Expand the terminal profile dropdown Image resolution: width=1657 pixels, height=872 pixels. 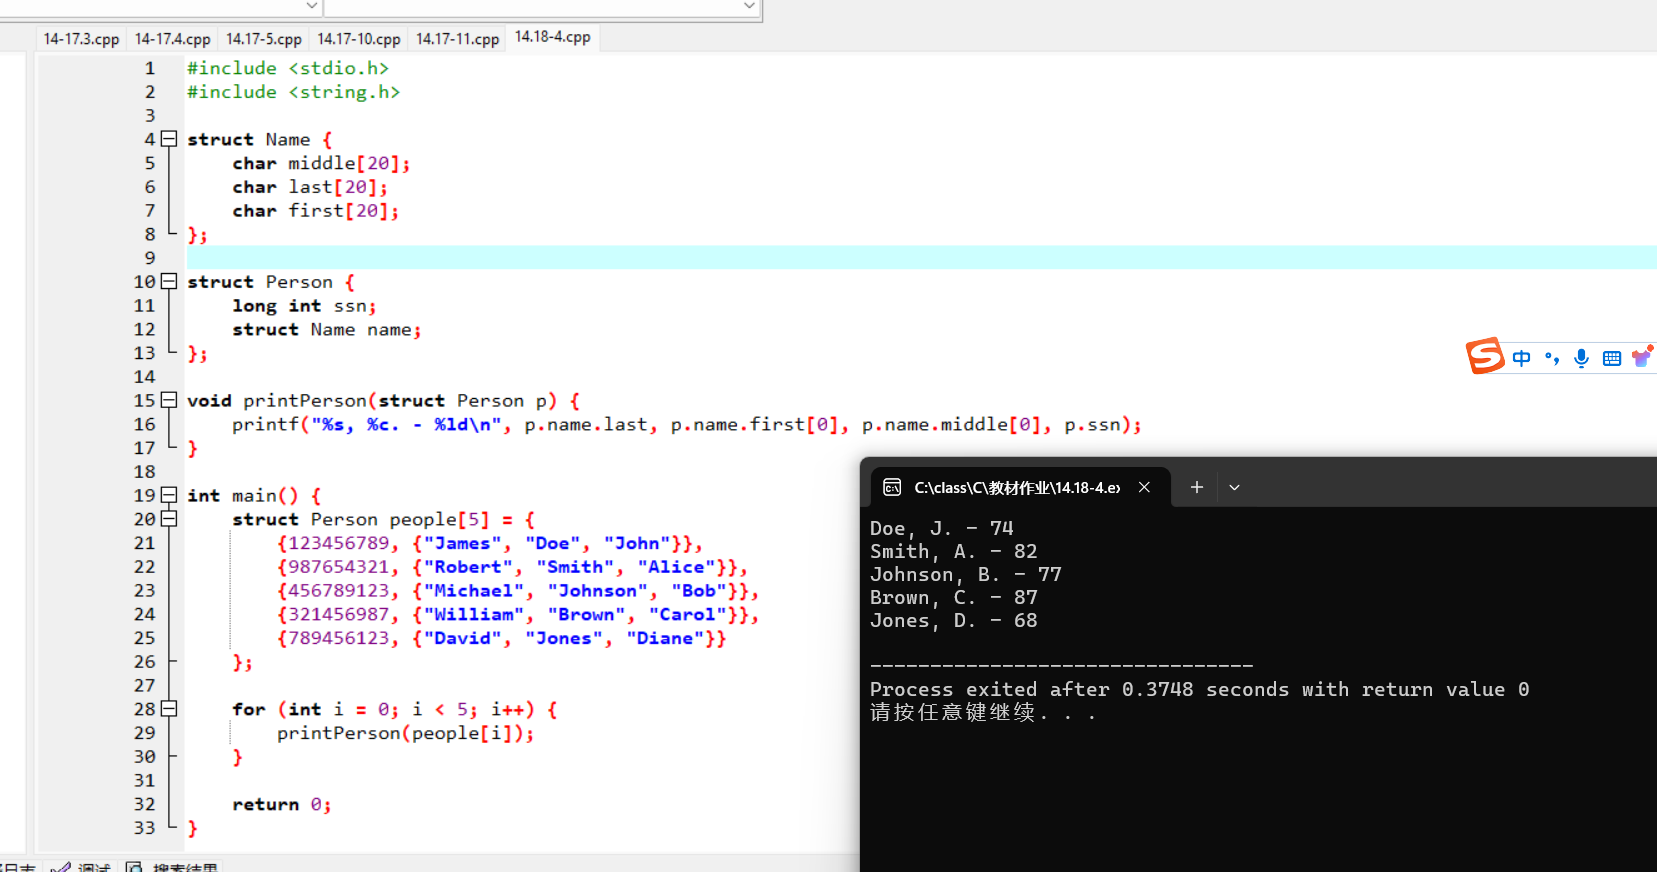click(1234, 487)
